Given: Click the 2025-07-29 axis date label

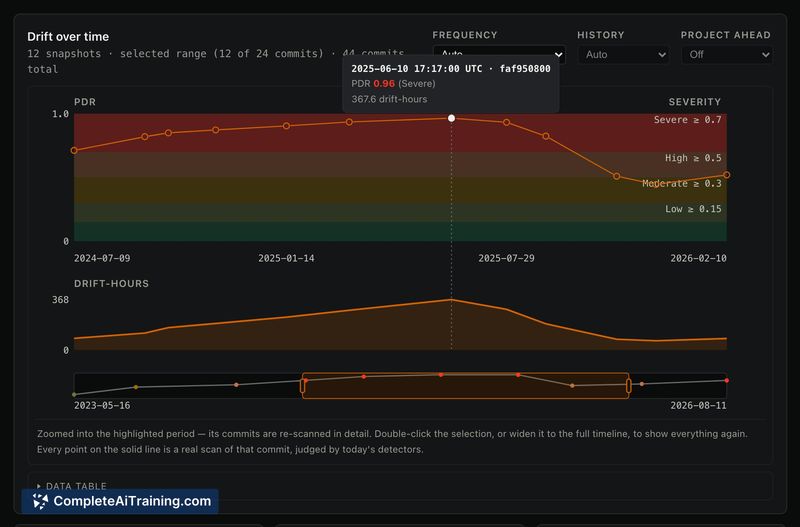Looking at the screenshot, I should [x=507, y=258].
